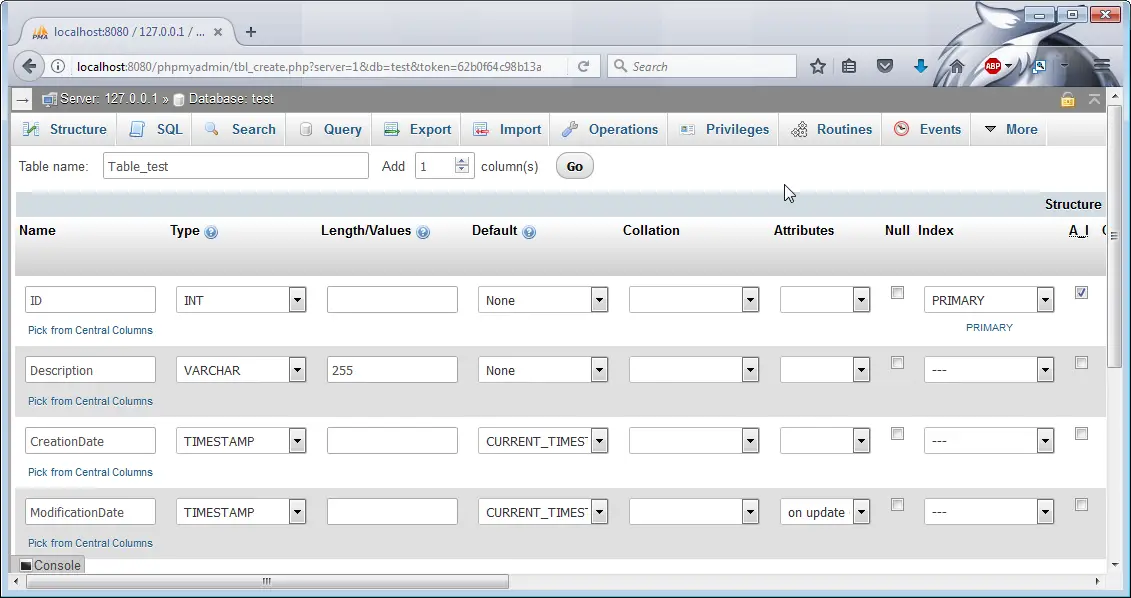The image size is (1131, 598).
Task: Go to the home page icon
Action: [x=956, y=66]
